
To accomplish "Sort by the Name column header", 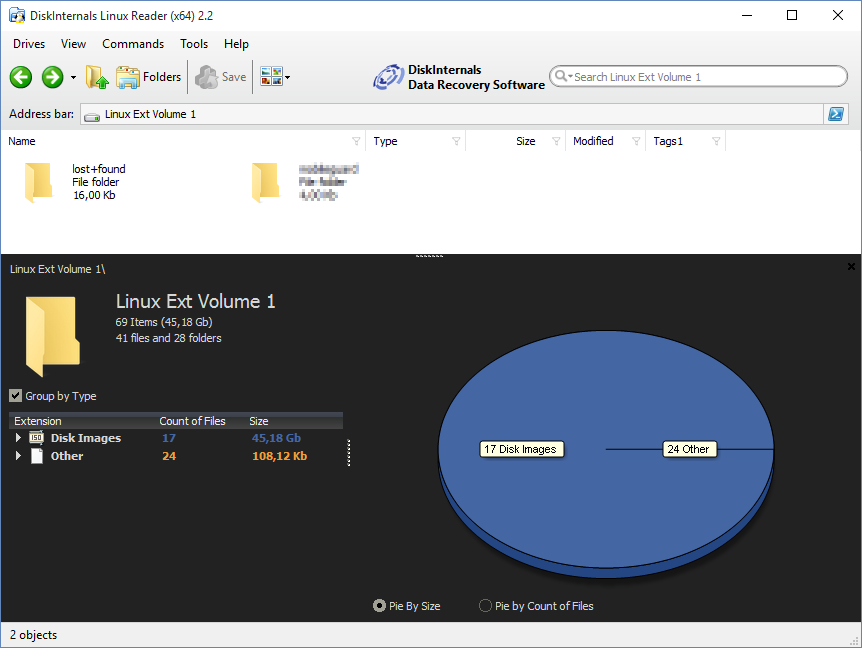I will (x=22, y=141).
